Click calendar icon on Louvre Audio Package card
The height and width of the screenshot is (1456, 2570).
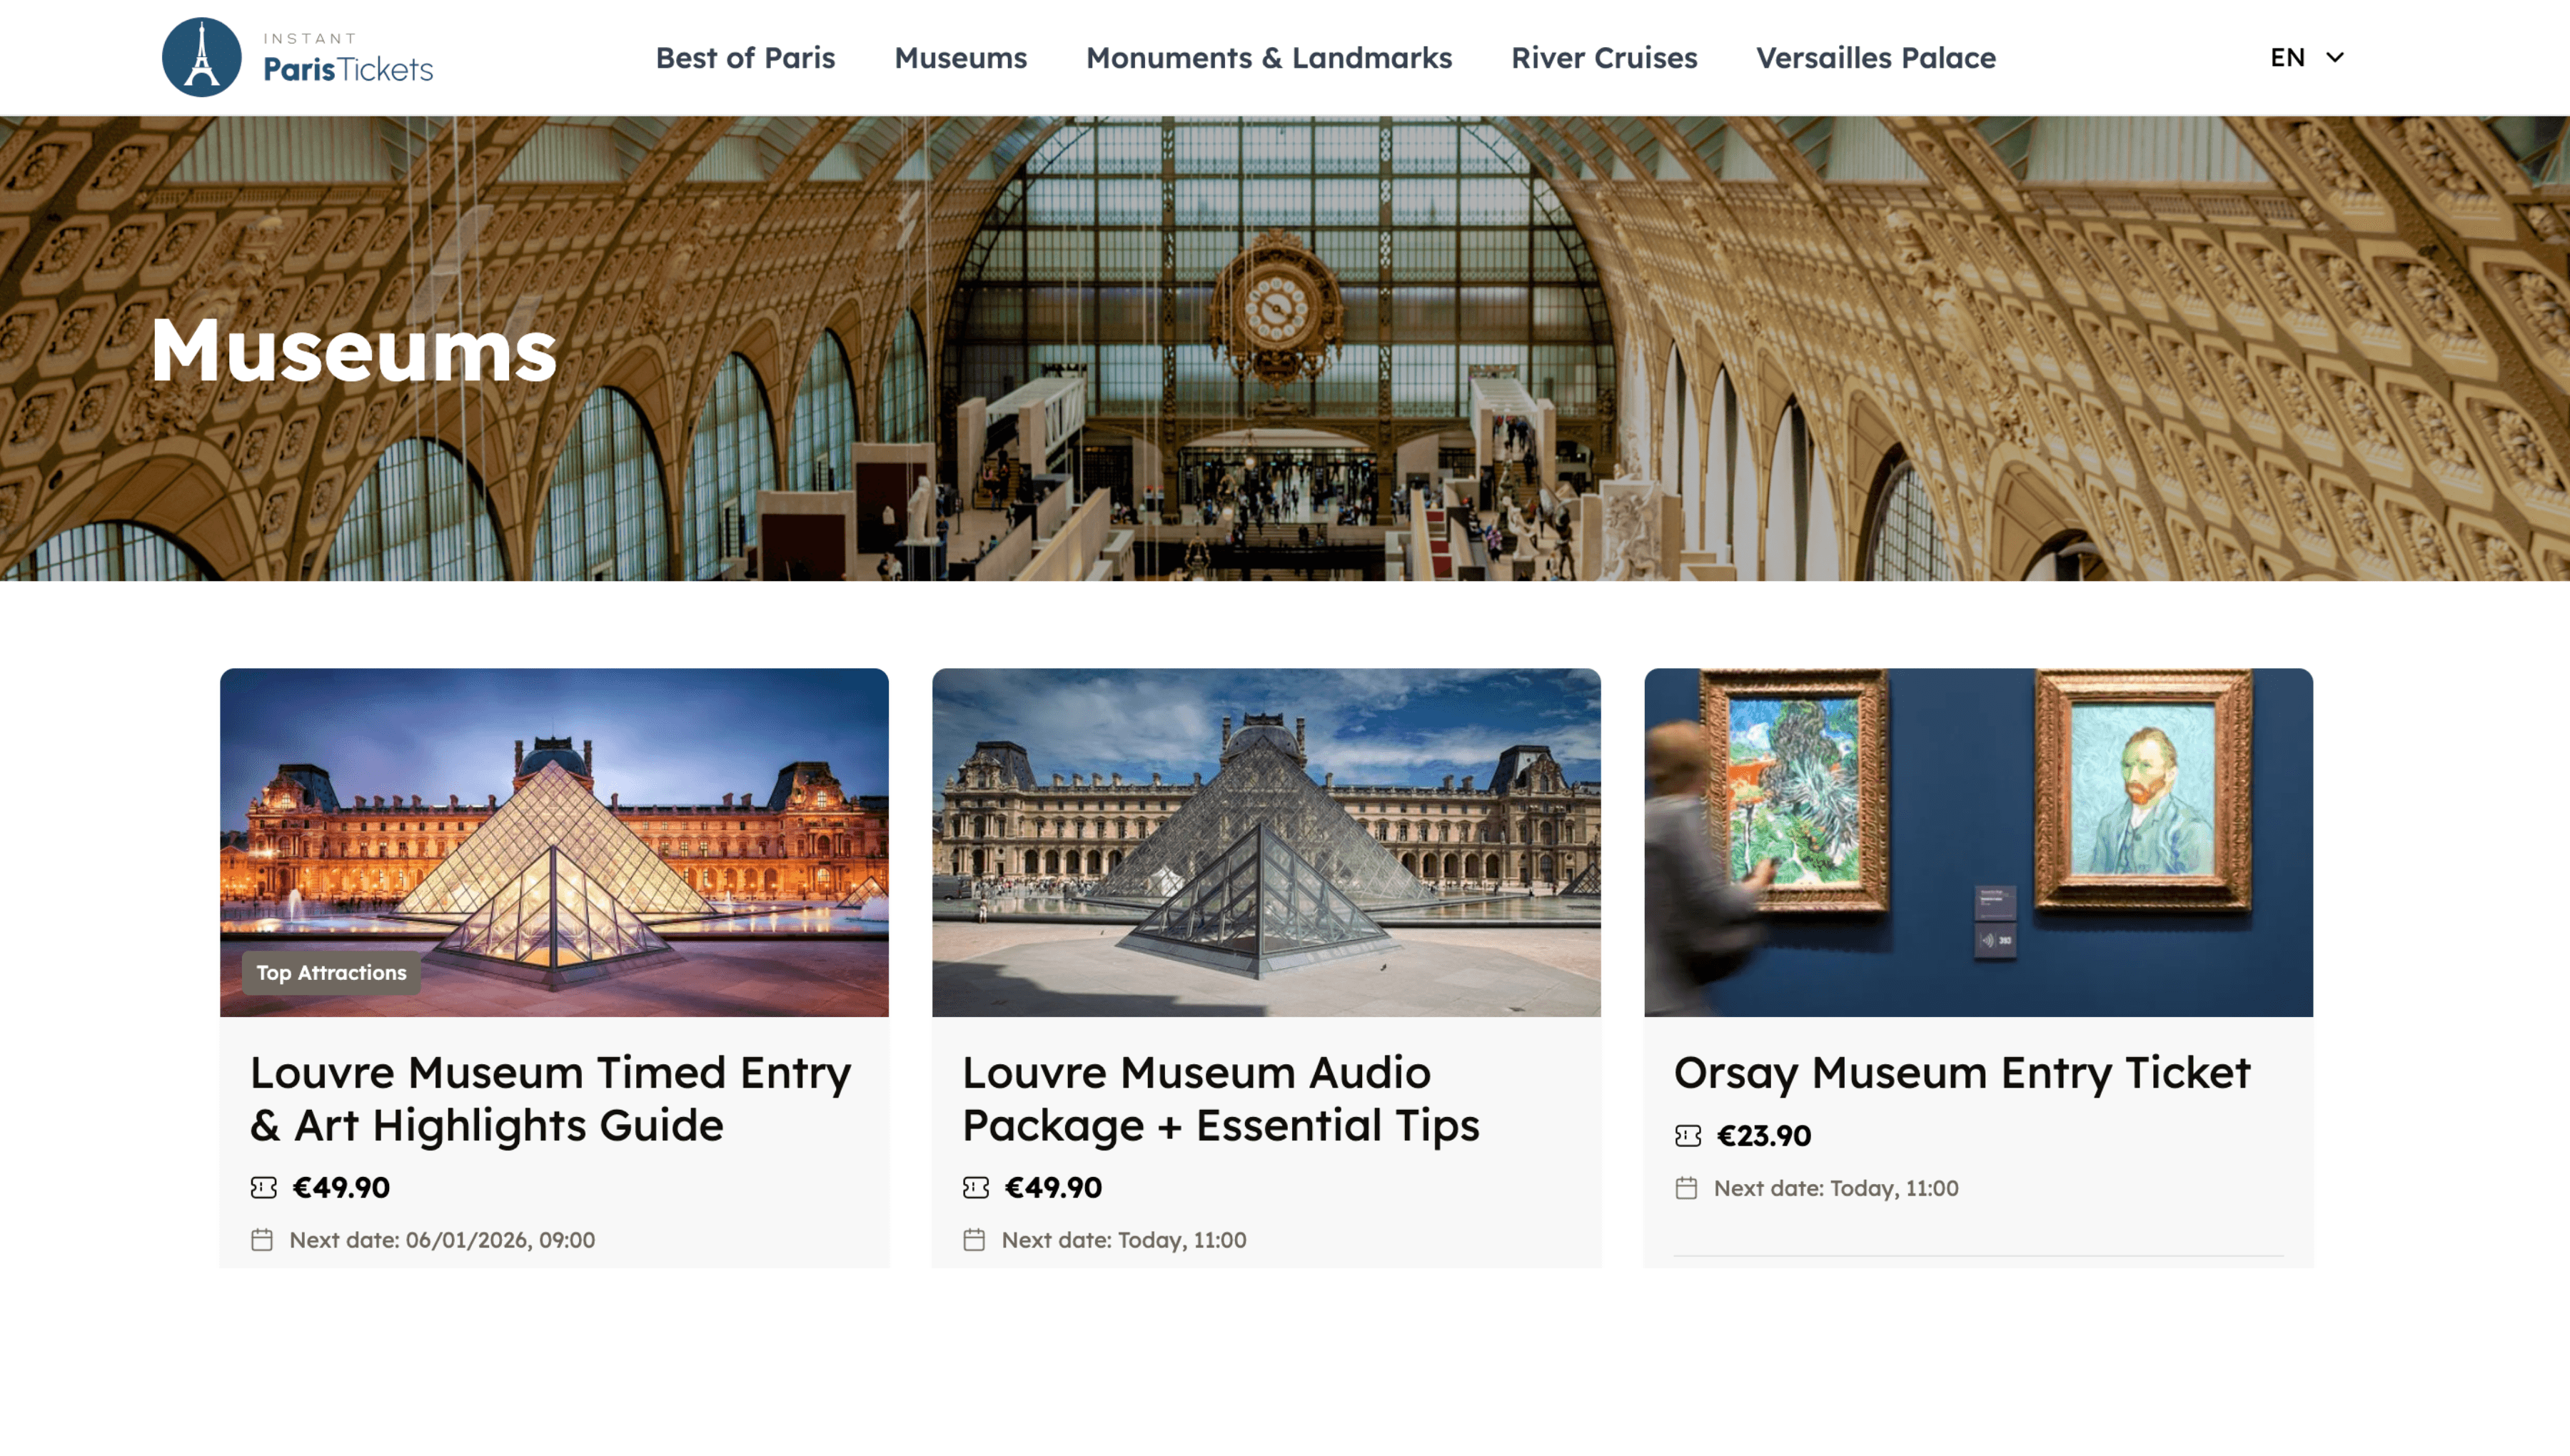point(974,1240)
